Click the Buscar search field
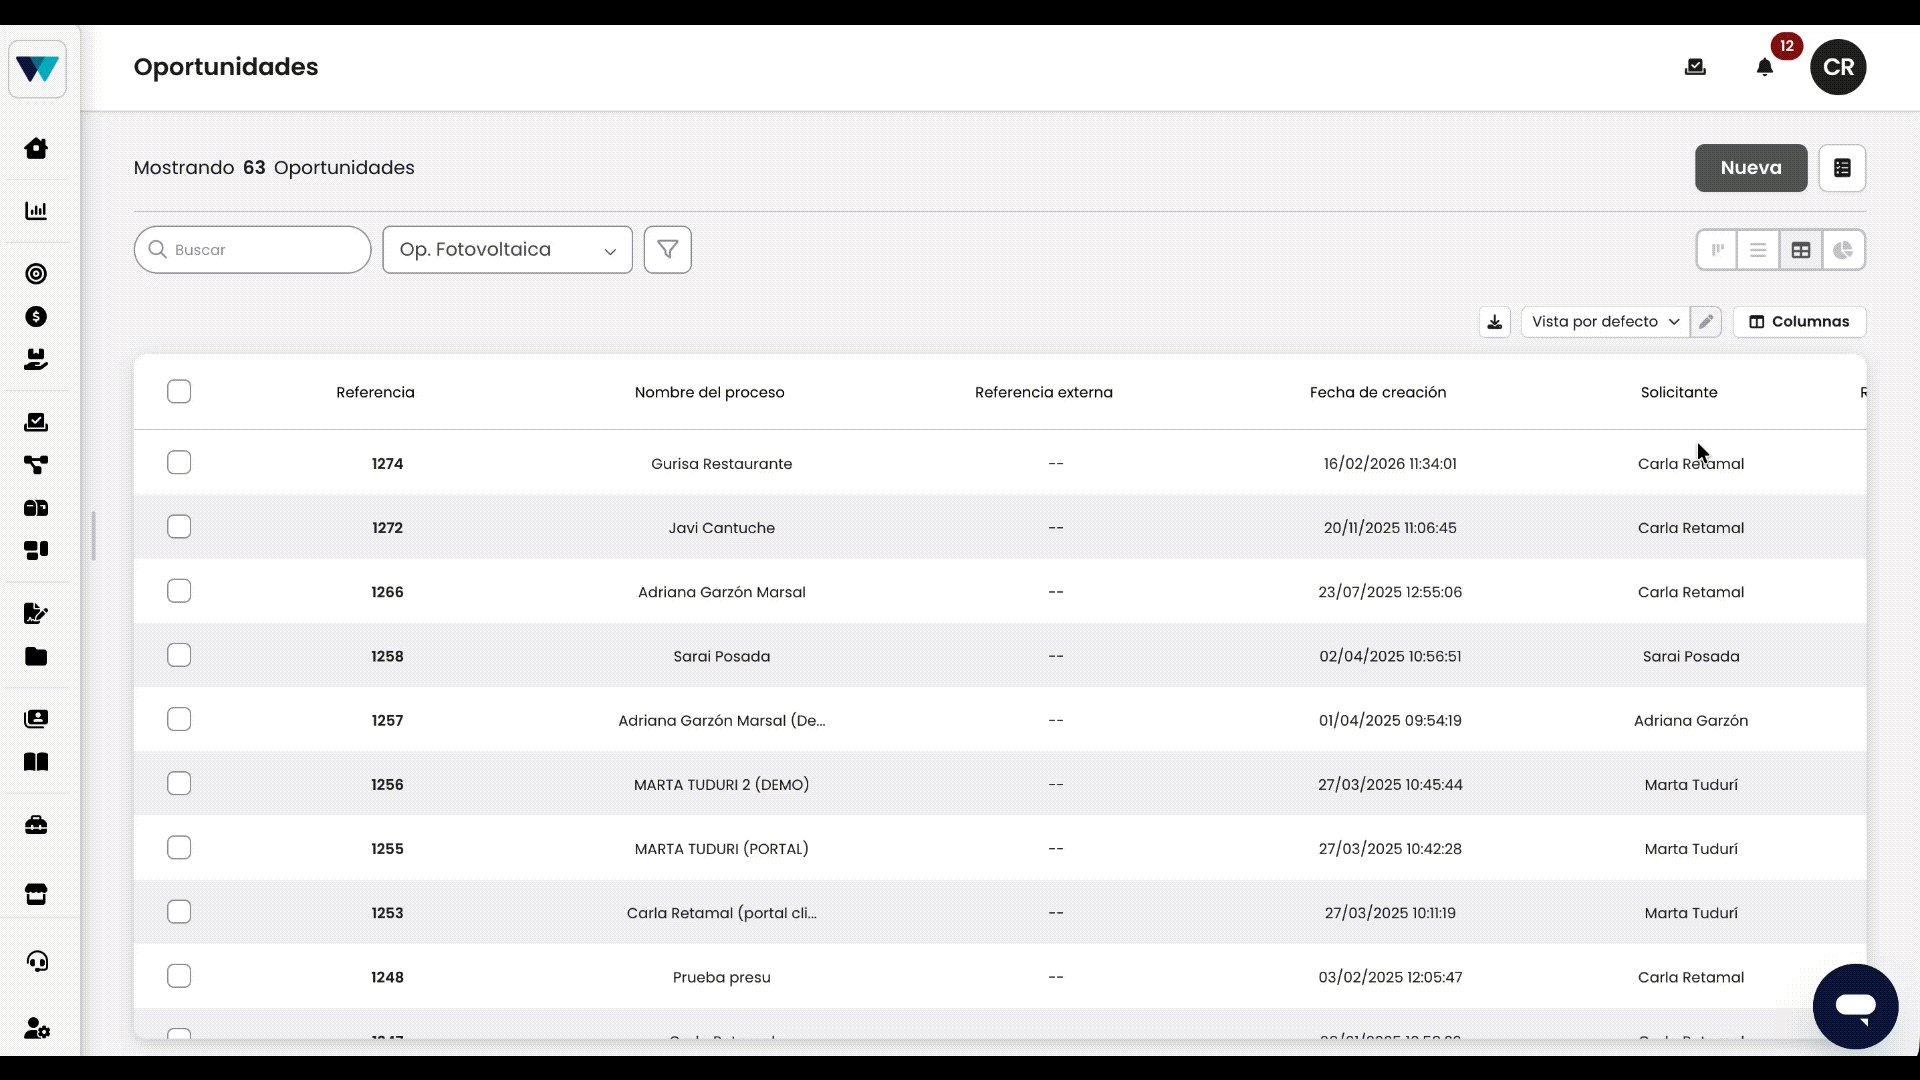This screenshot has width=1920, height=1080. tap(253, 249)
